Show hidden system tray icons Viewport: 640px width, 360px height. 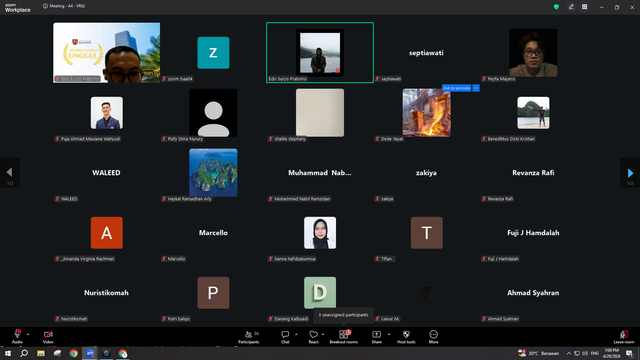click(569, 353)
